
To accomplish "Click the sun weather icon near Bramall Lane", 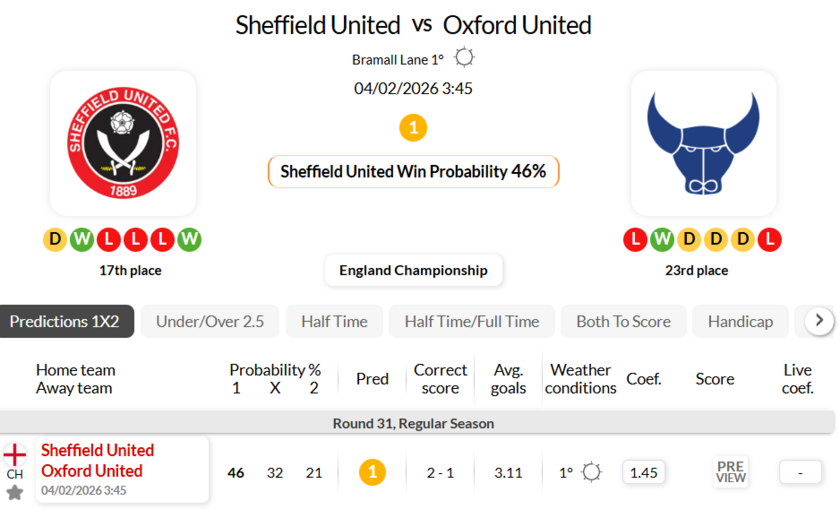I will (464, 58).
